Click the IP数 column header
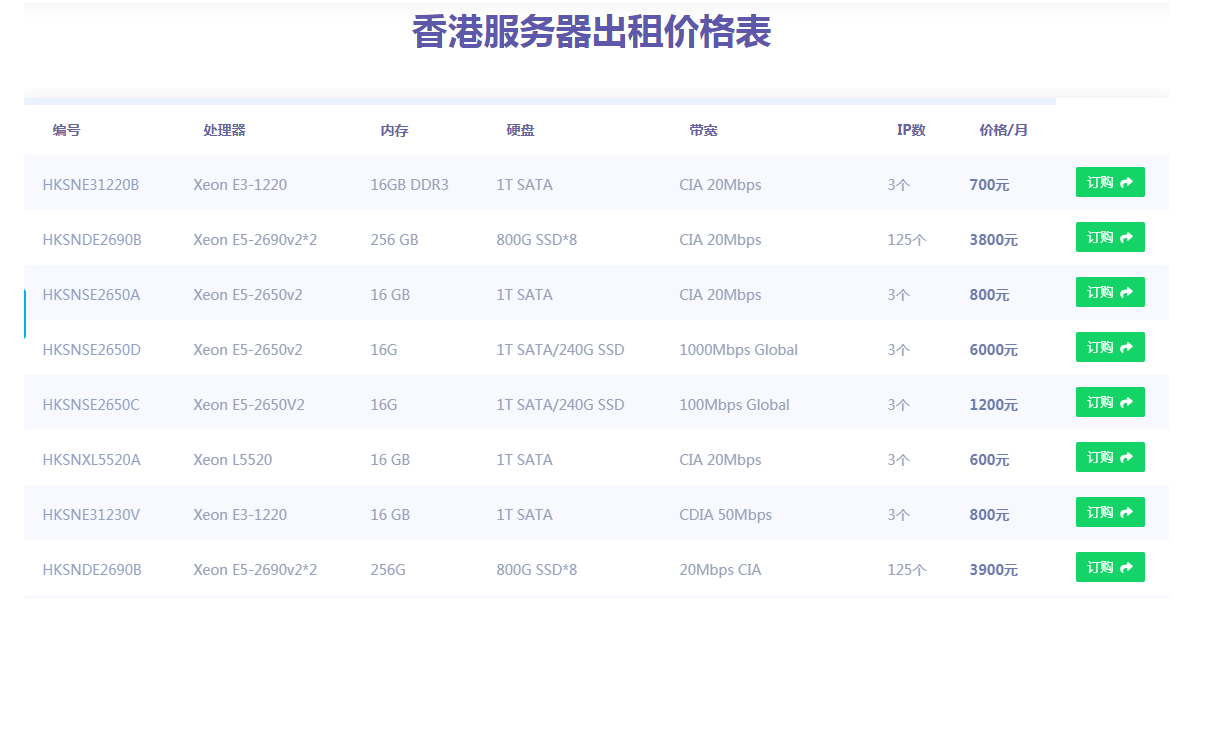Screen dimensions: 1210x750 click(911, 130)
